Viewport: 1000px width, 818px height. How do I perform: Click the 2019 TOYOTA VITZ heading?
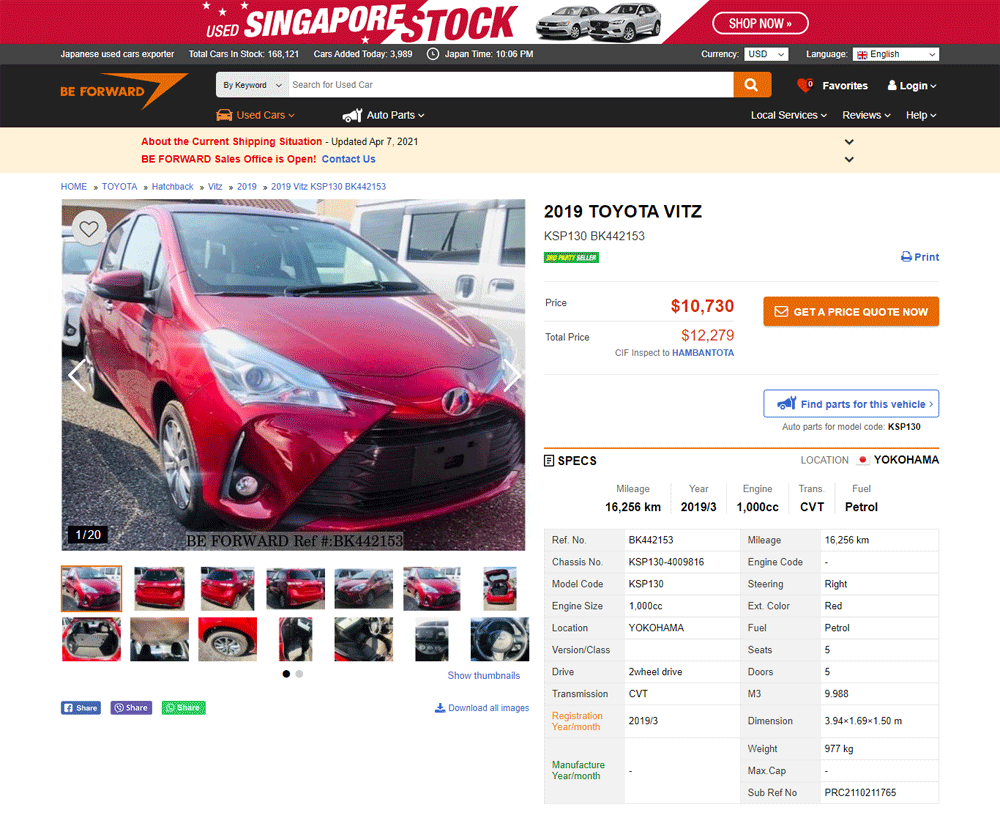[x=622, y=212]
